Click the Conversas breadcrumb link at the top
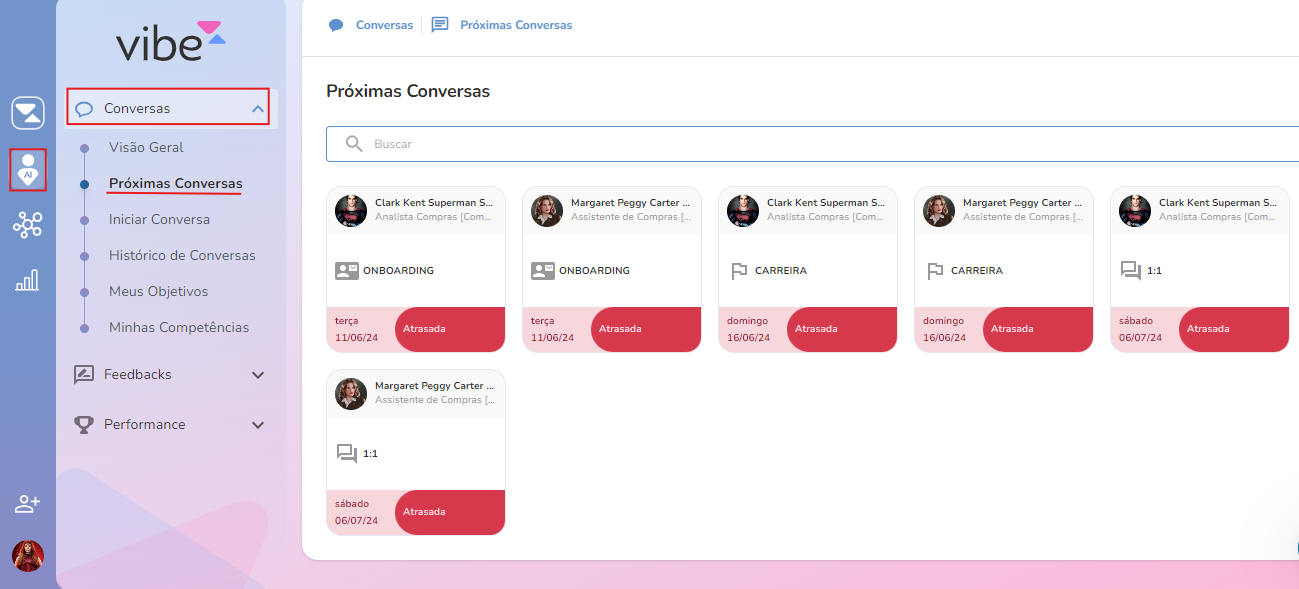Viewport: 1299px width, 589px height. tap(384, 25)
